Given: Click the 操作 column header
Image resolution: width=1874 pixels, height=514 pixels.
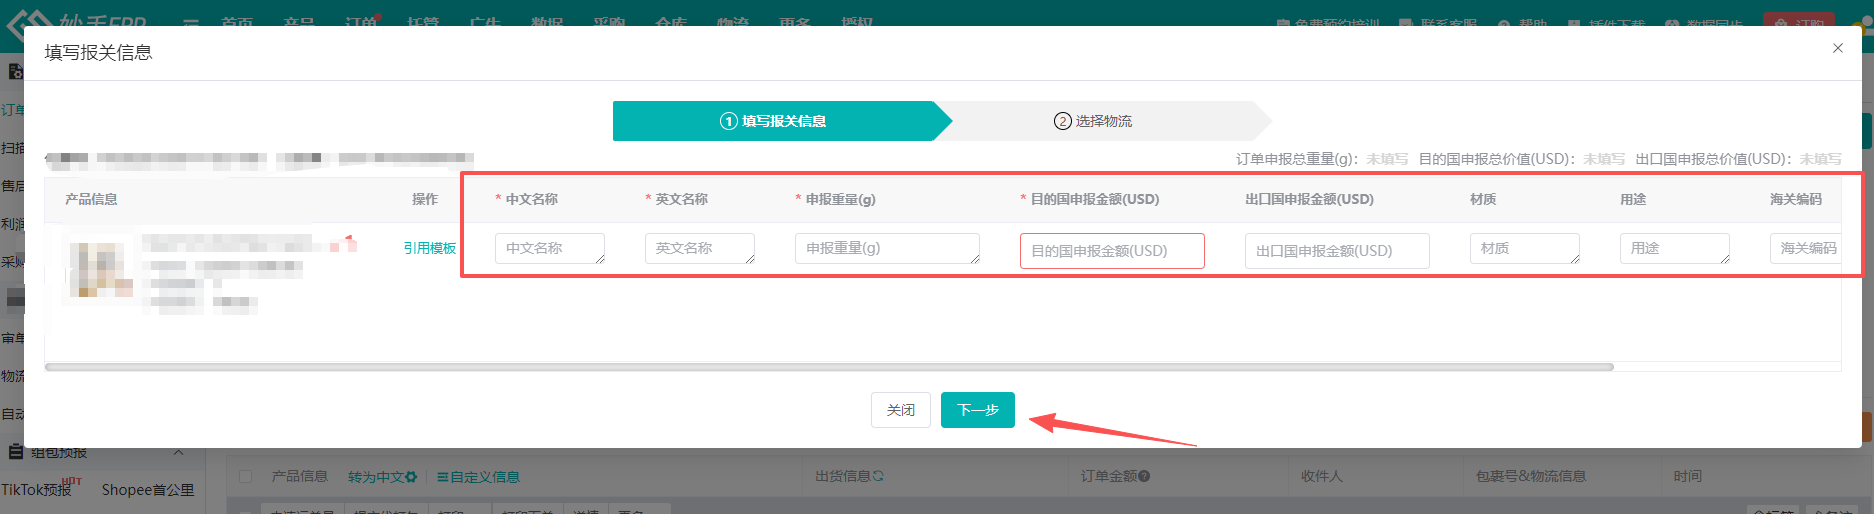Looking at the screenshot, I should coord(425,199).
